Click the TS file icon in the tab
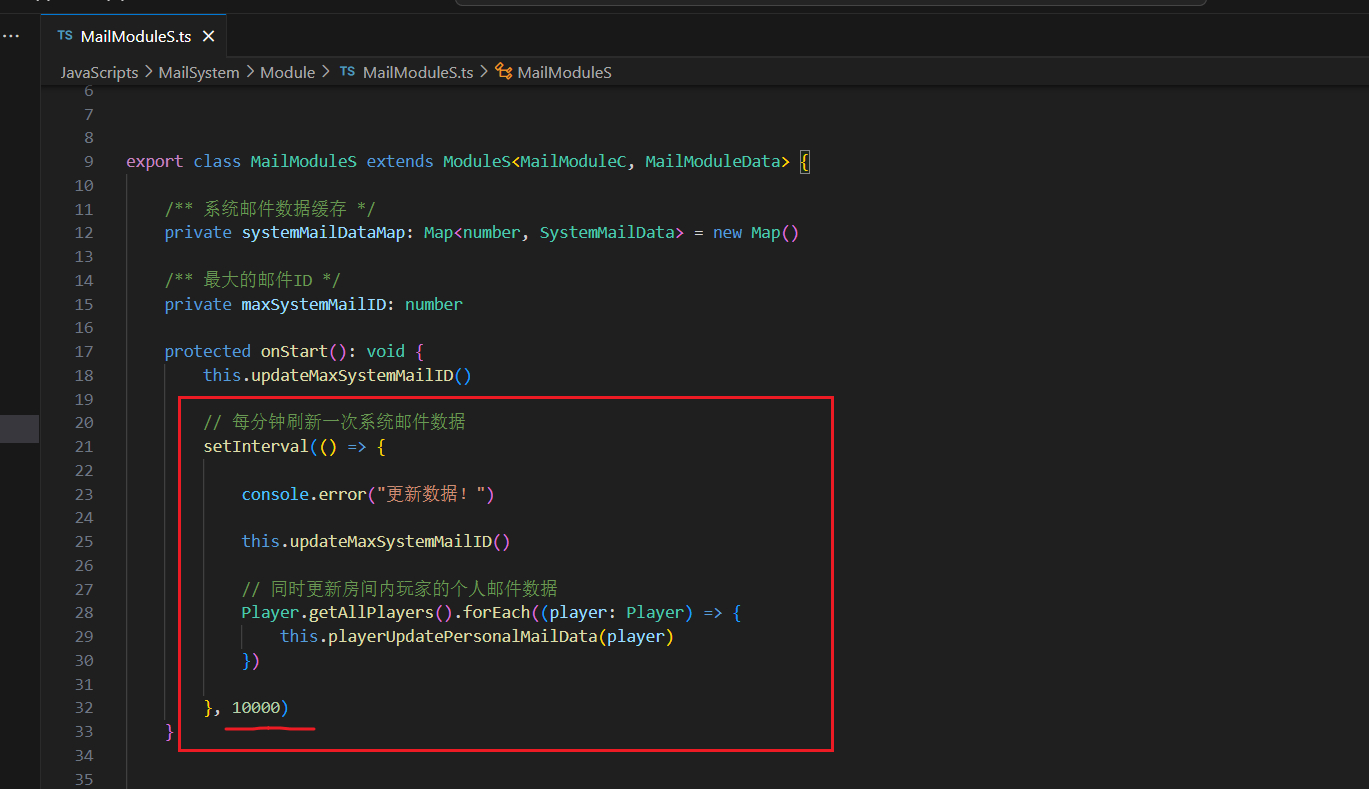Viewport: 1369px width, 789px height. [65, 36]
